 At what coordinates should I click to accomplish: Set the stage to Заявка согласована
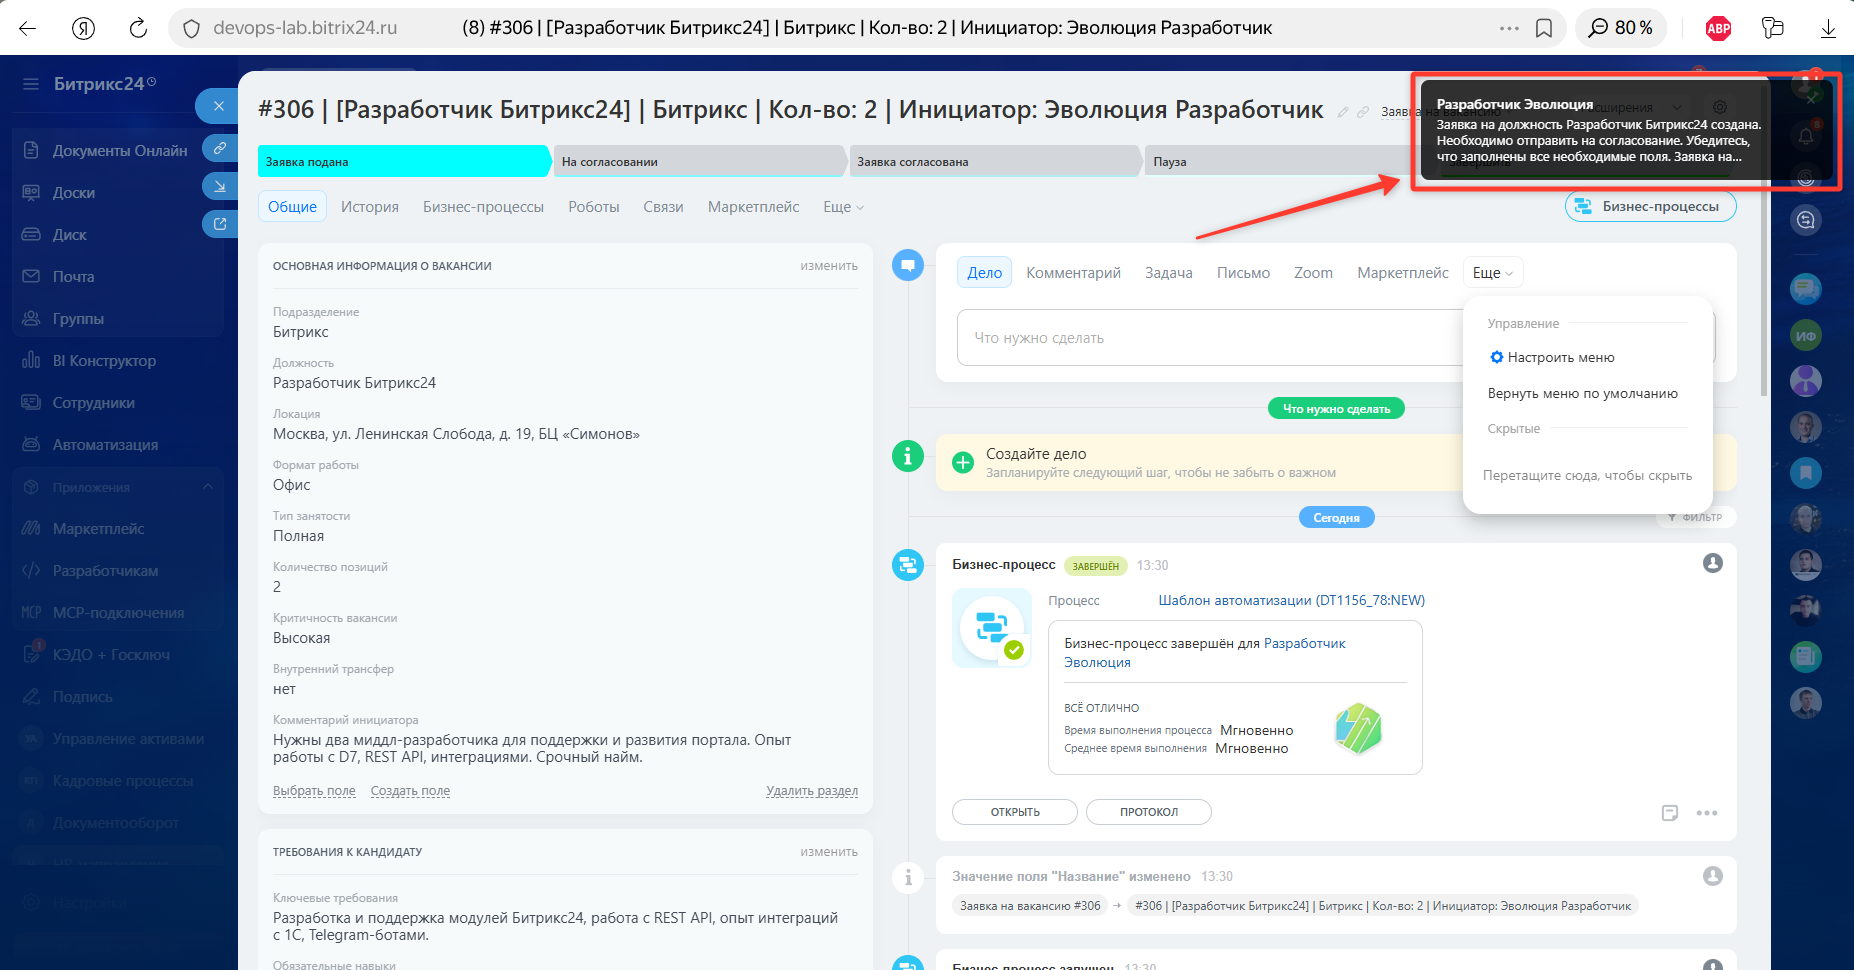995,161
